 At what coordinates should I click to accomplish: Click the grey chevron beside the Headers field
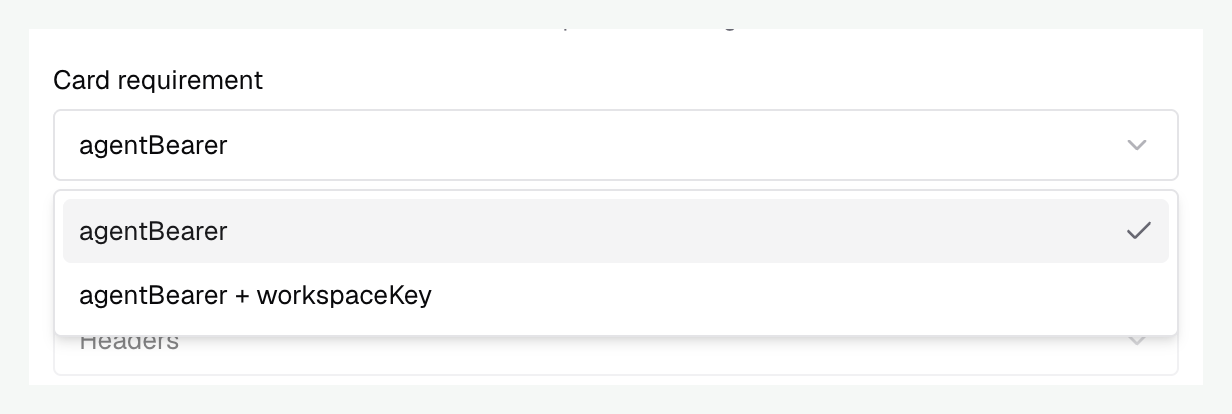pyautogui.click(x=1136, y=341)
